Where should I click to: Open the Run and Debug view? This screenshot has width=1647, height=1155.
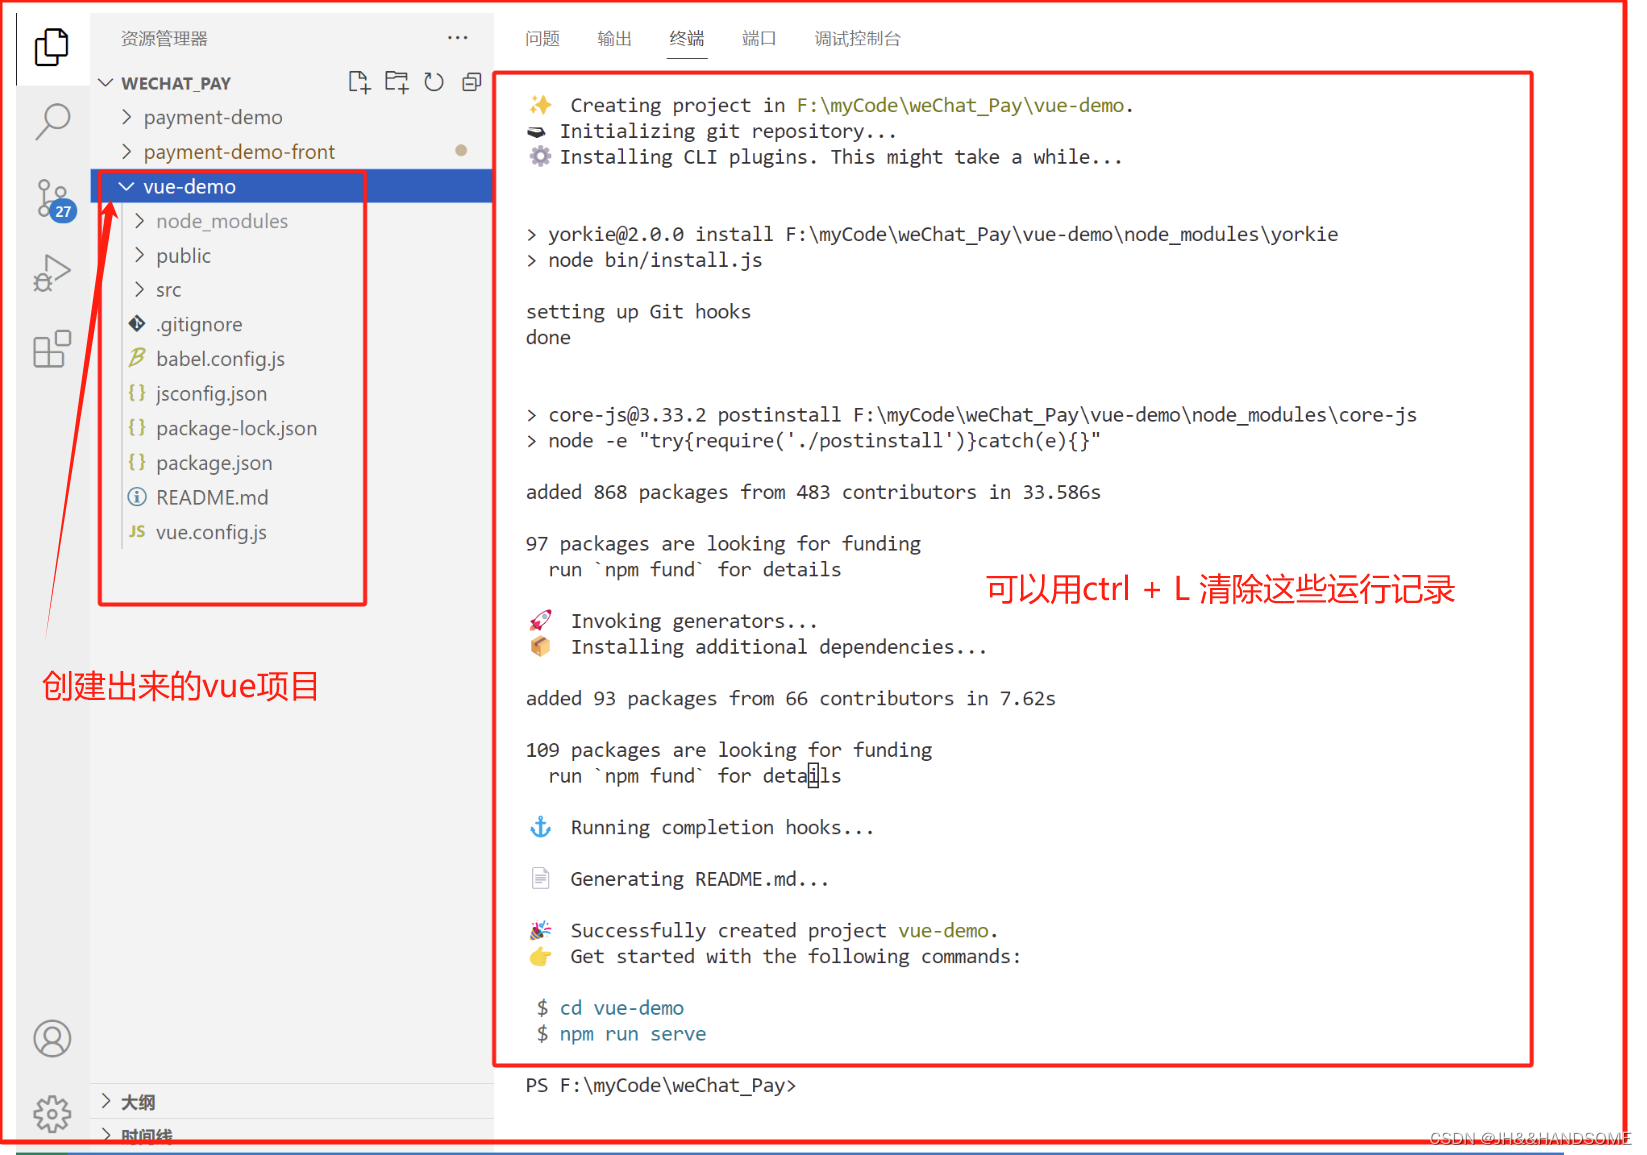coord(52,272)
